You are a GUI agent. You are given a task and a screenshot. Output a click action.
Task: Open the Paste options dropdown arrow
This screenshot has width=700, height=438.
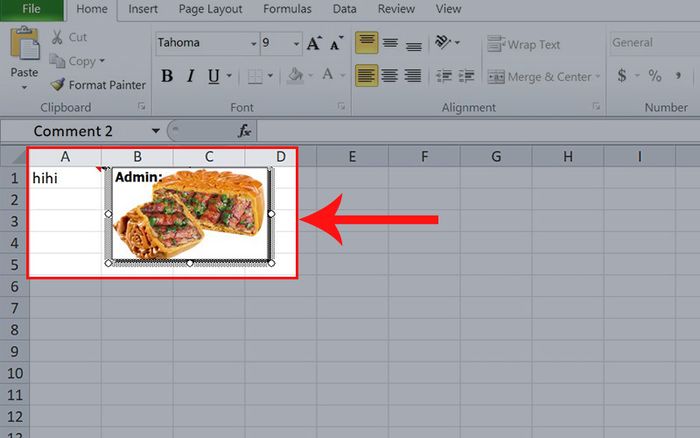pyautogui.click(x=24, y=88)
